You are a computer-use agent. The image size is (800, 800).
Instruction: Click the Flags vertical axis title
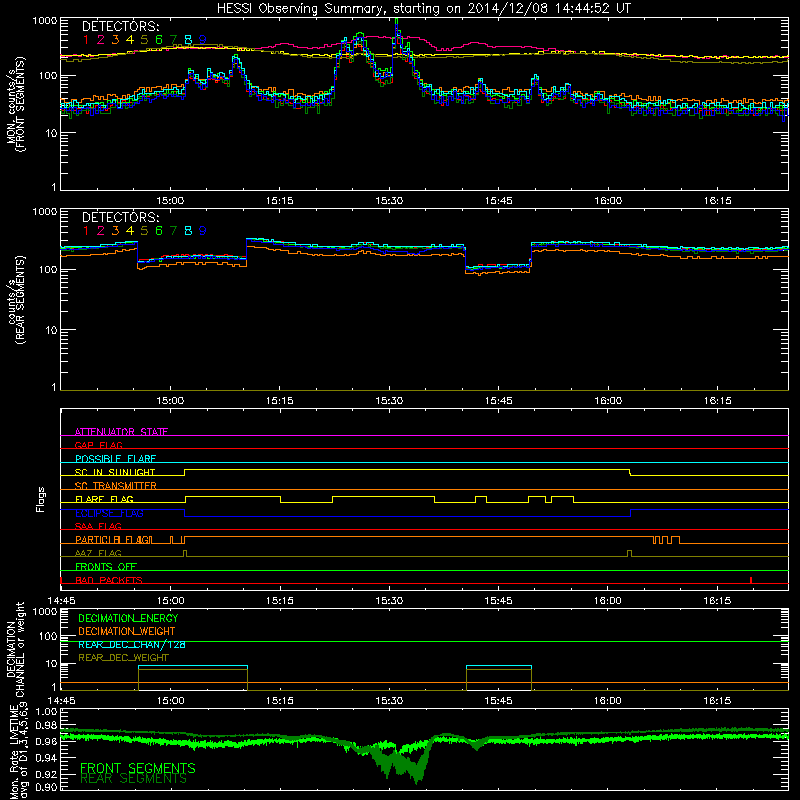(41, 499)
